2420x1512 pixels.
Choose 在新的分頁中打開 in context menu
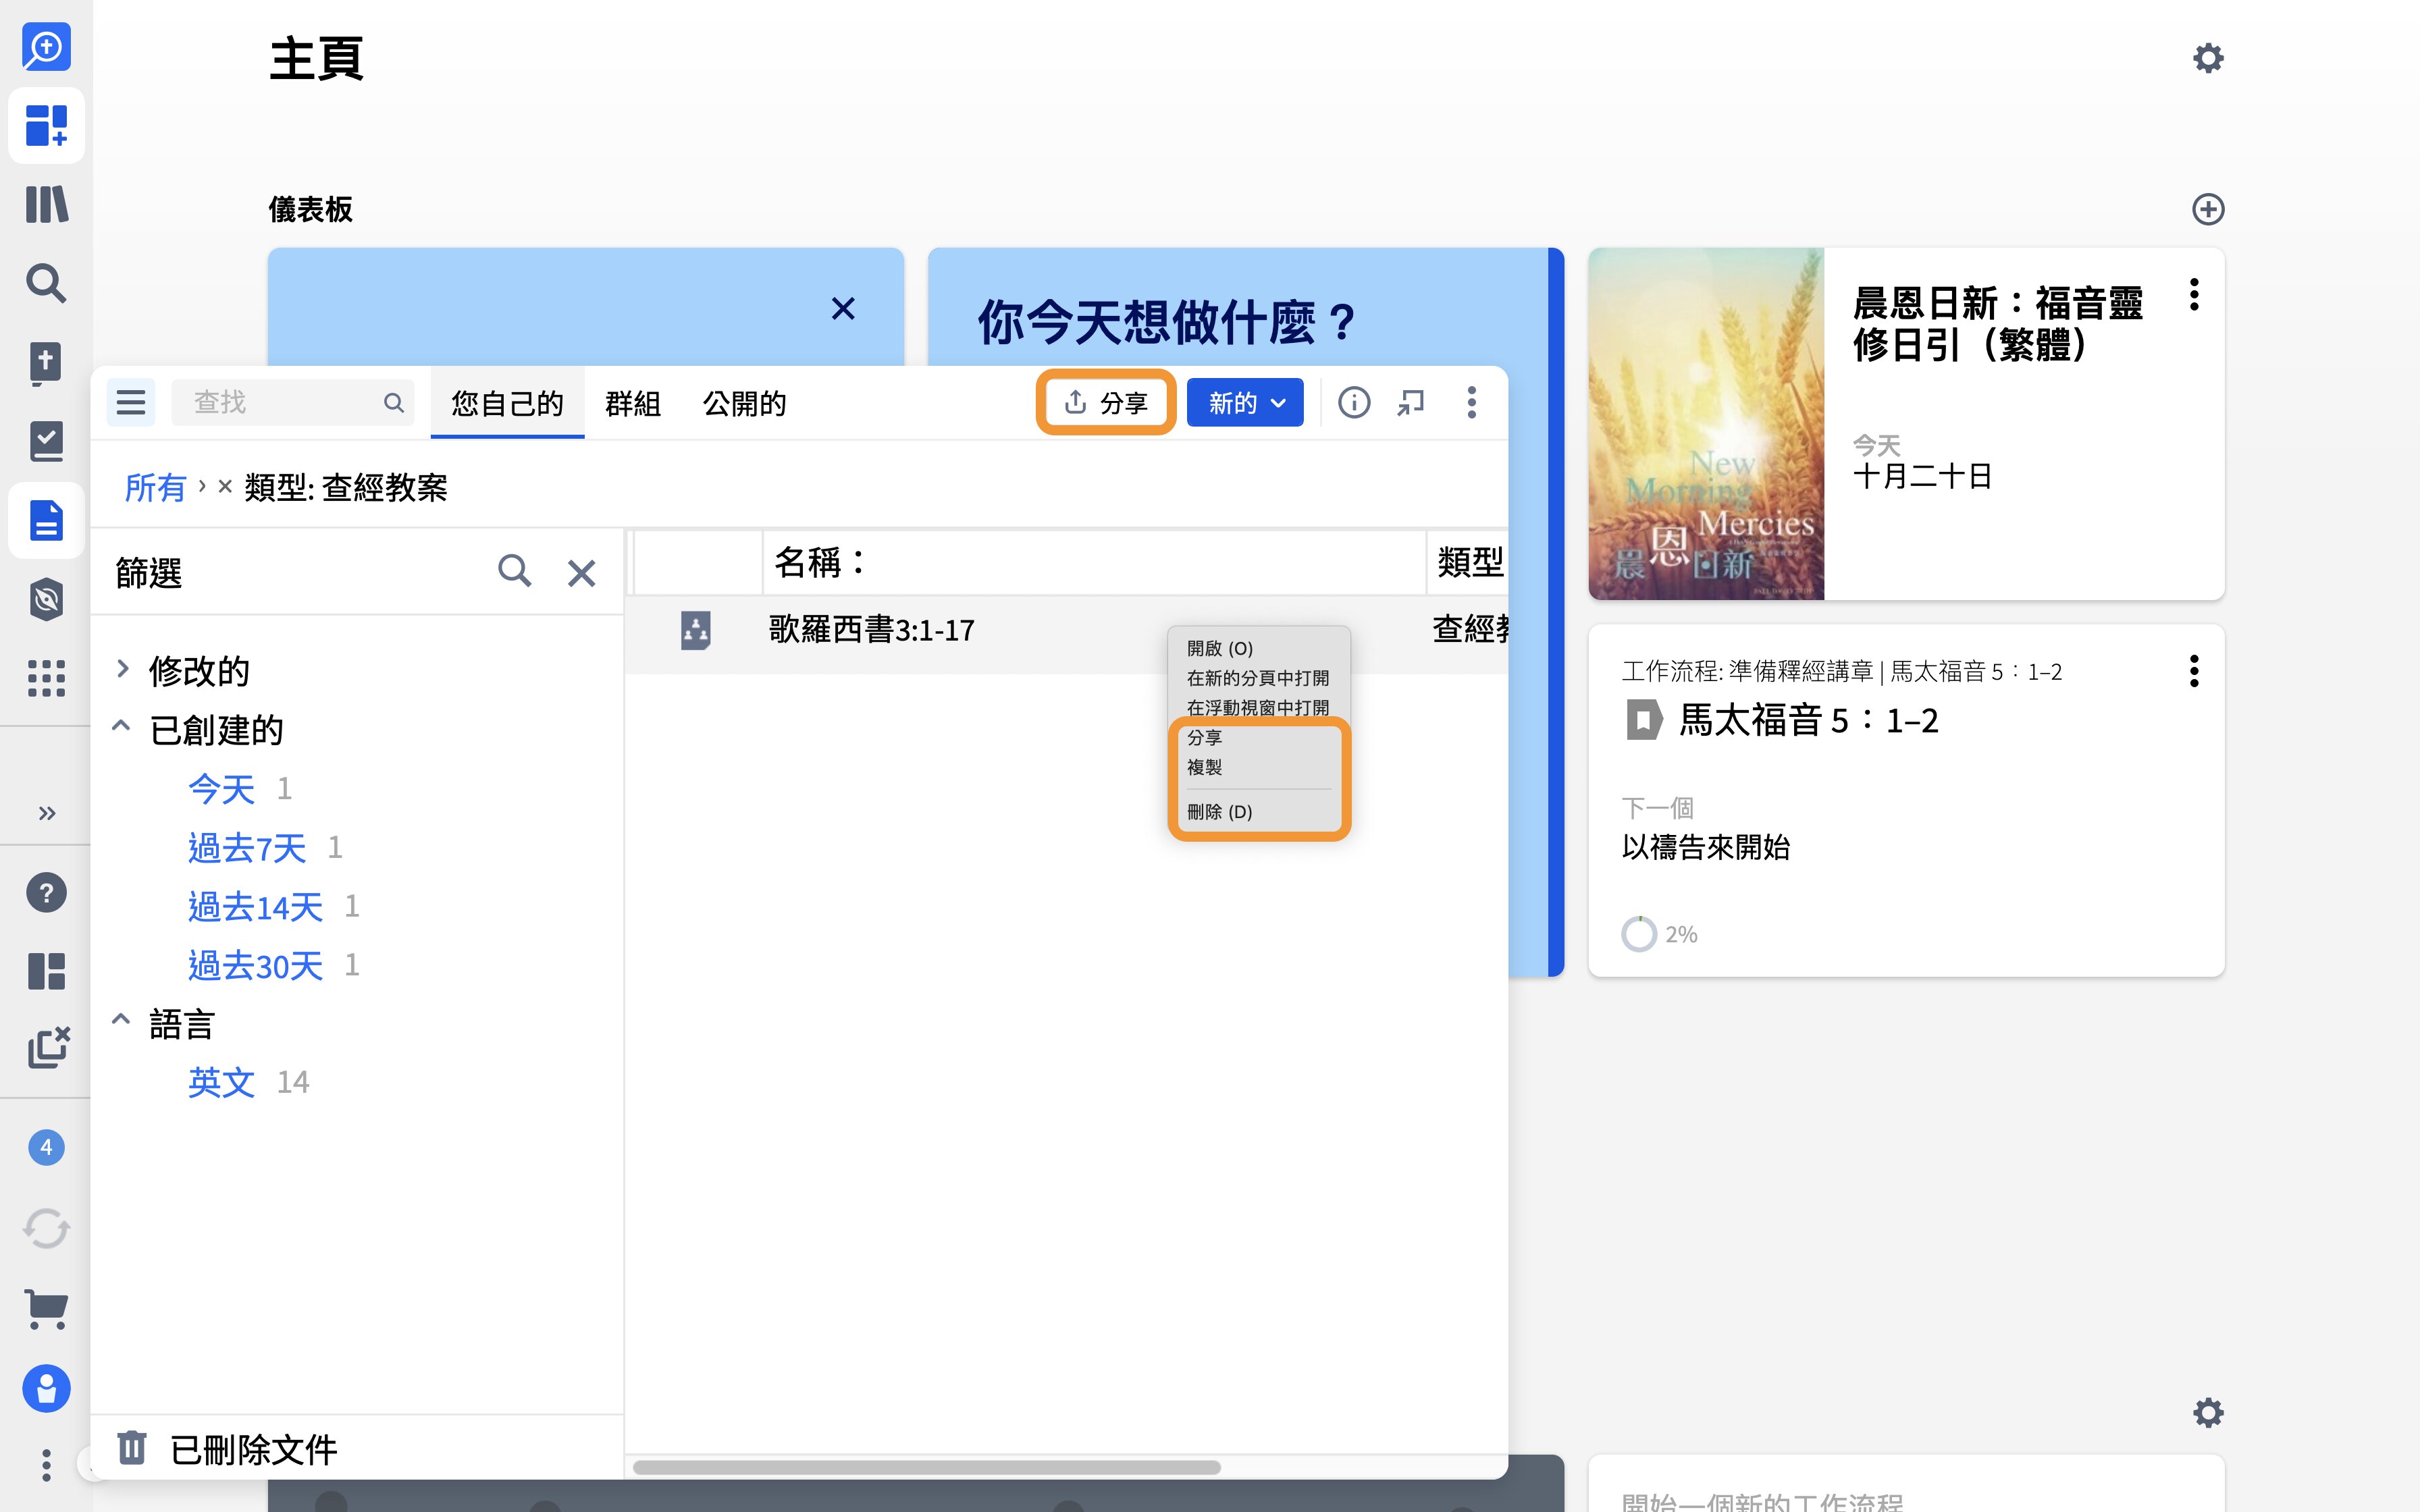click(x=1258, y=678)
